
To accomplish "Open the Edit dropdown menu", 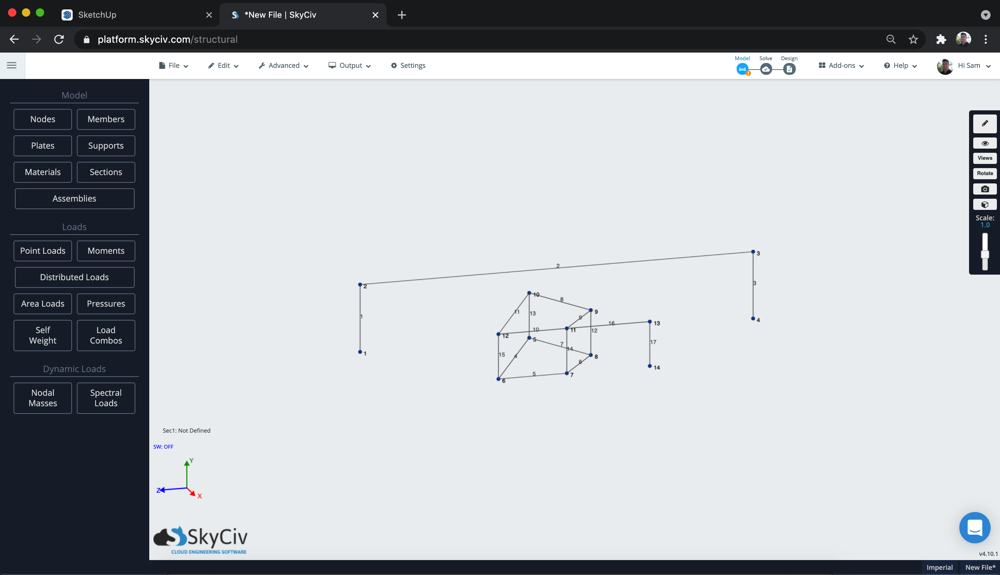I will [223, 66].
